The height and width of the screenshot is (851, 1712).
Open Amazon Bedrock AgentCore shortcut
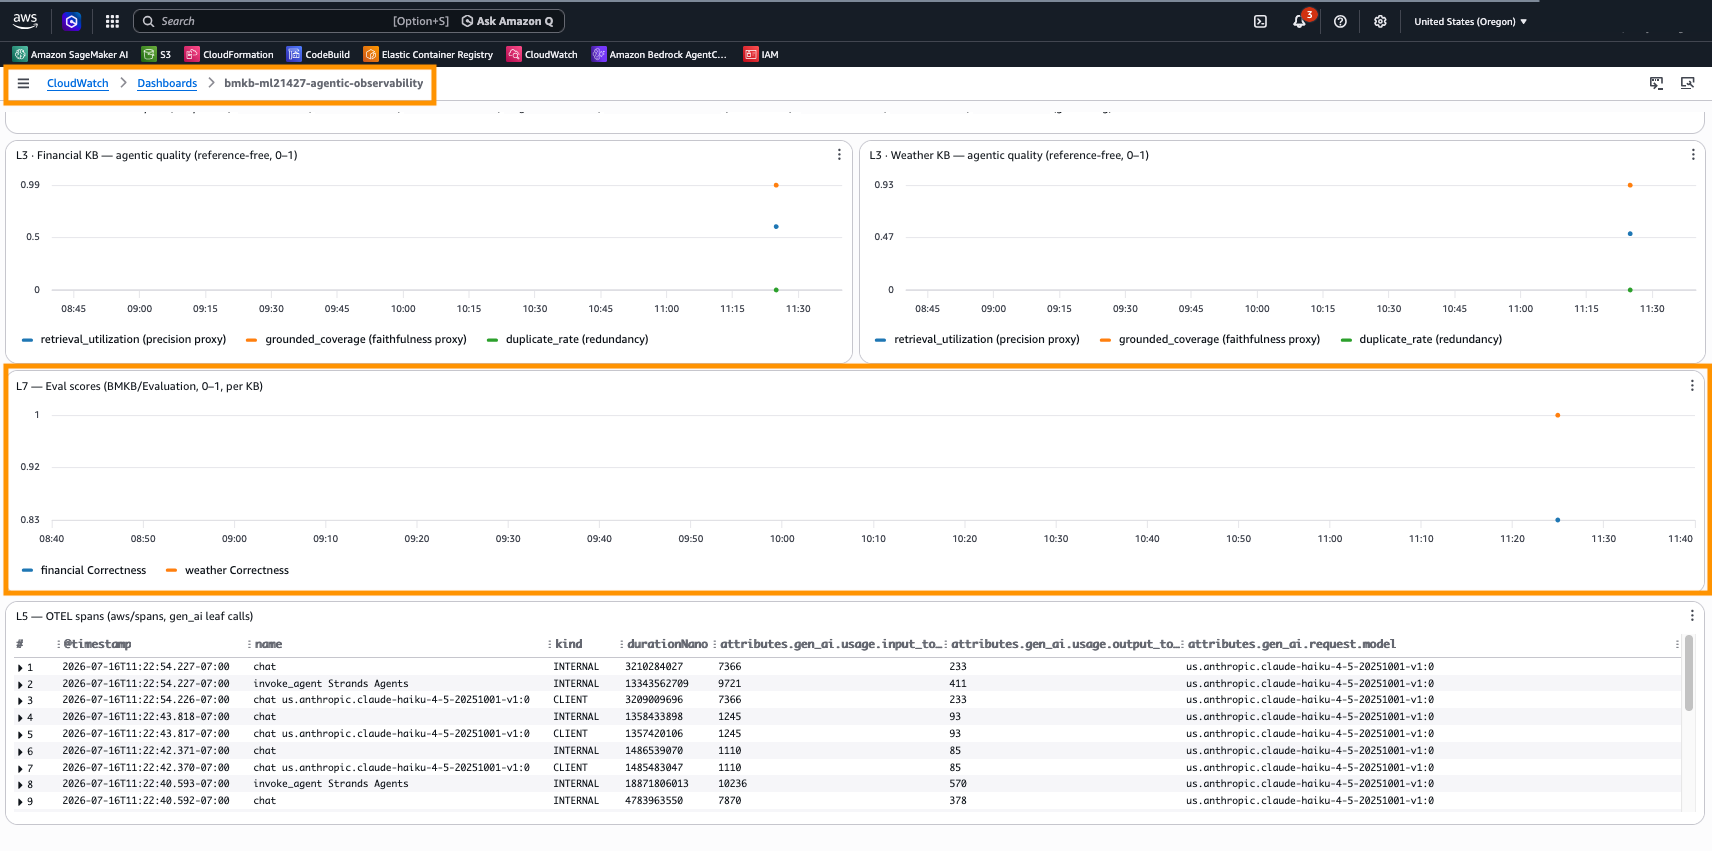(659, 54)
